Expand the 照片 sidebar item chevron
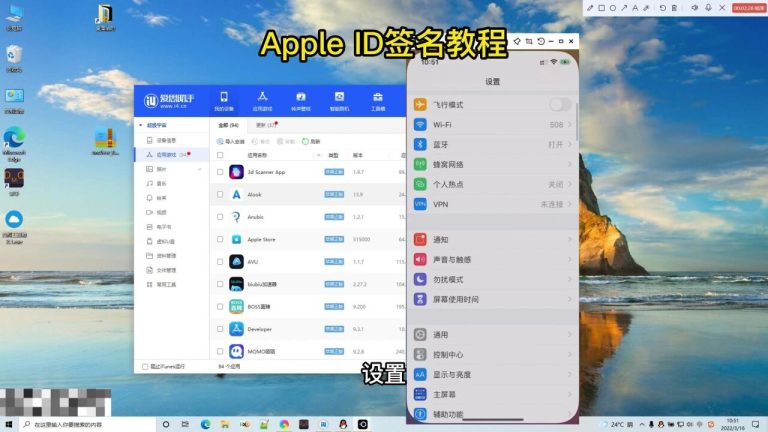 pos(199,169)
